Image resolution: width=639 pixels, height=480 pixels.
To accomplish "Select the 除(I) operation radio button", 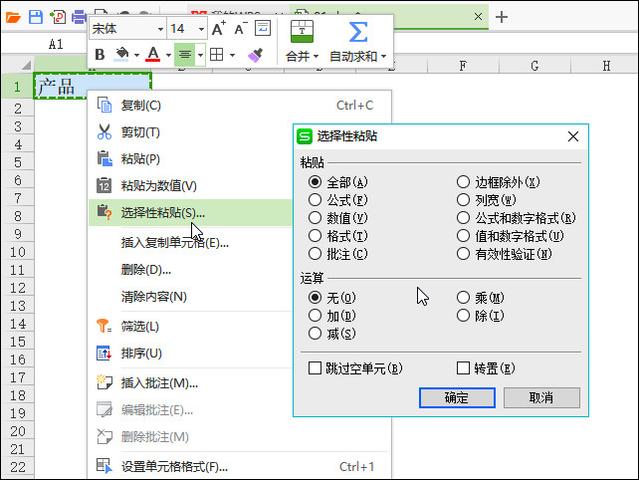I will (463, 315).
